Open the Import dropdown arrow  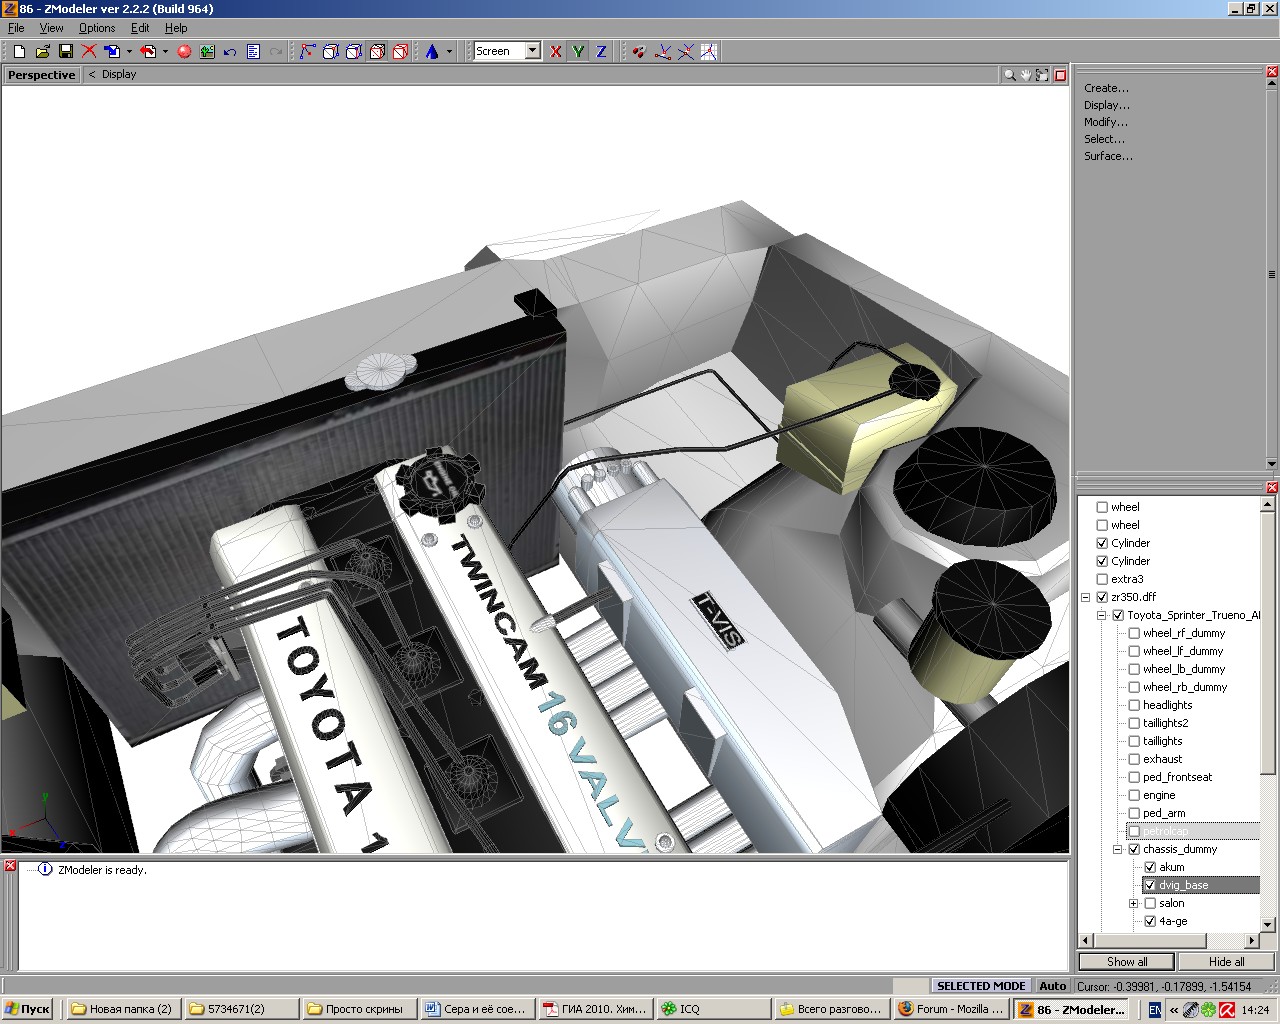point(129,51)
